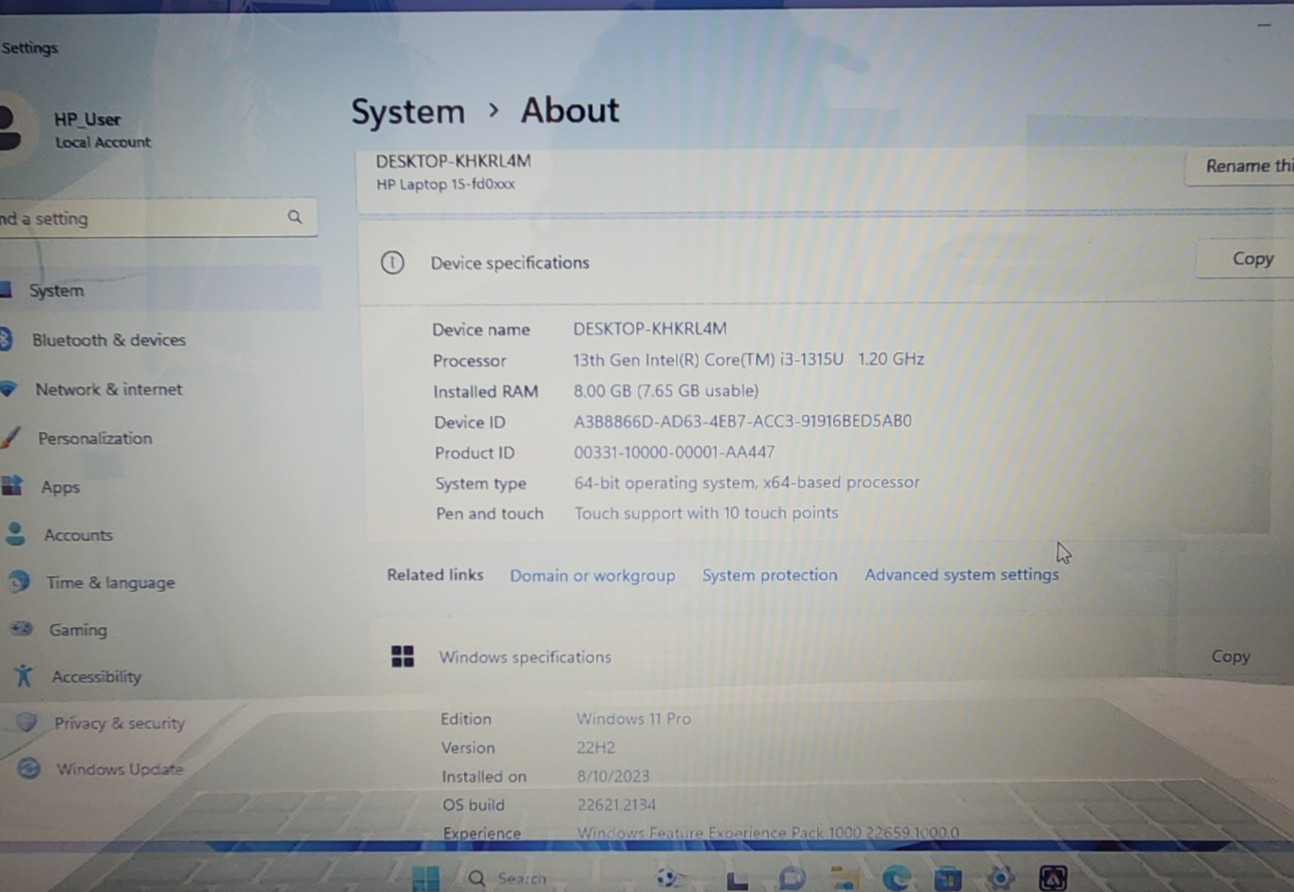
Task: Click the HP Laptop 15-fd0xxx model text
Action: [x=446, y=184]
